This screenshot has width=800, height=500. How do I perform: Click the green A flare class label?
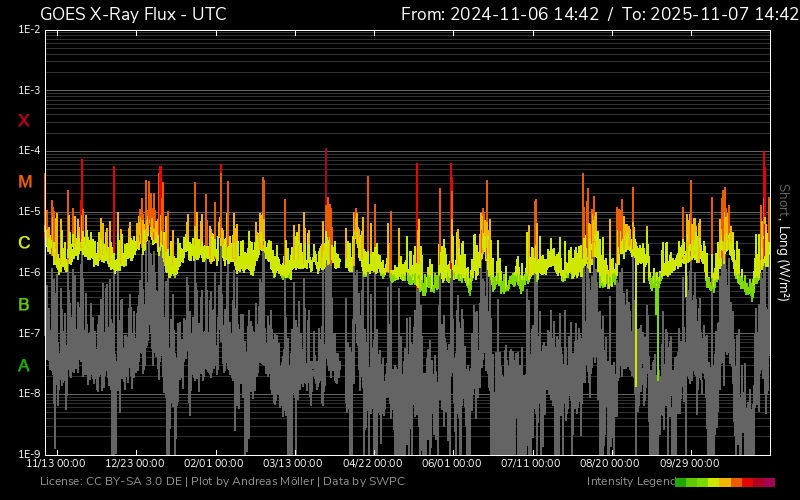tap(24, 365)
